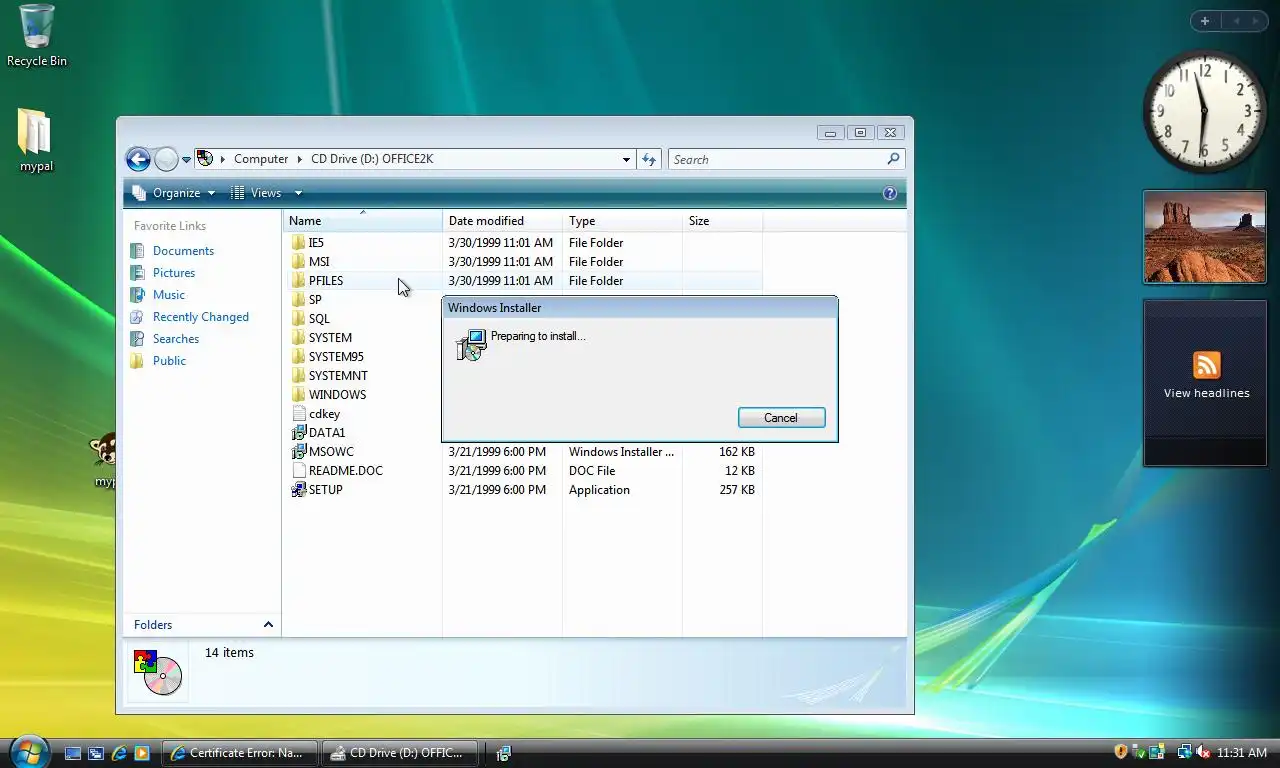Image resolution: width=1280 pixels, height=768 pixels.
Task: Launch Internet Explorer from Quick Launch
Action: click(119, 753)
